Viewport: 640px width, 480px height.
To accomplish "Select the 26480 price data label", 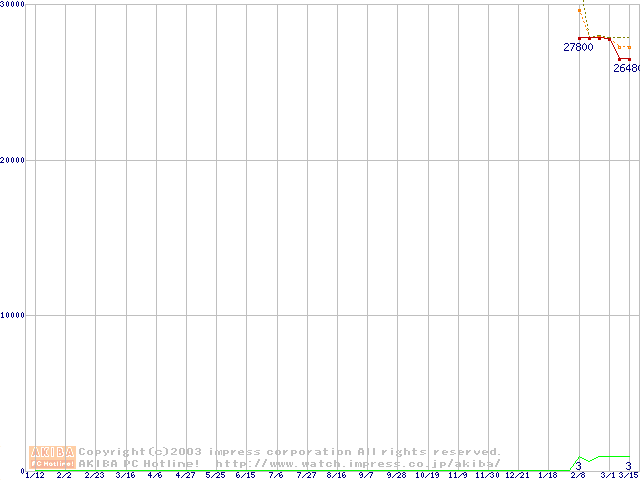I will [626, 69].
